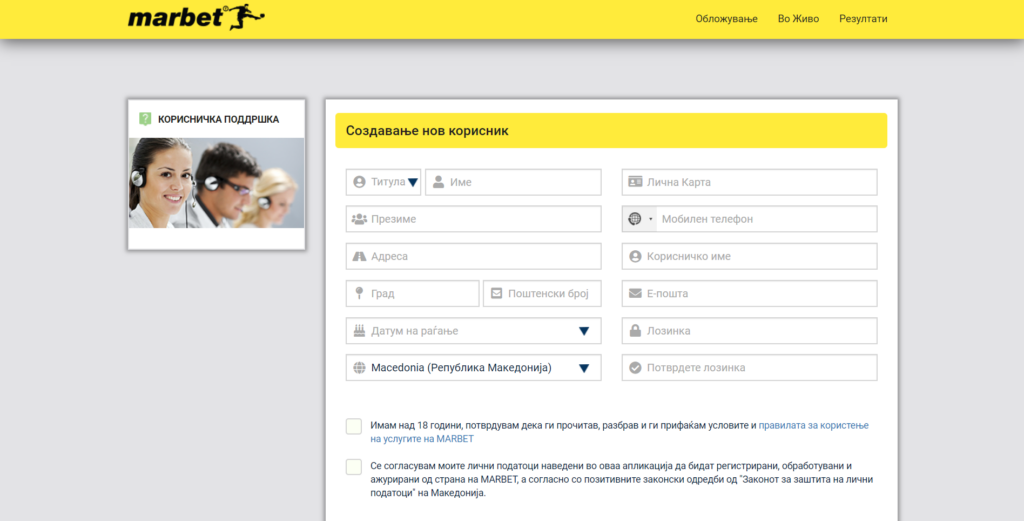Screen dimensions: 1024x521
Task: Open the Macedonia country dropdown
Action: coord(473,368)
